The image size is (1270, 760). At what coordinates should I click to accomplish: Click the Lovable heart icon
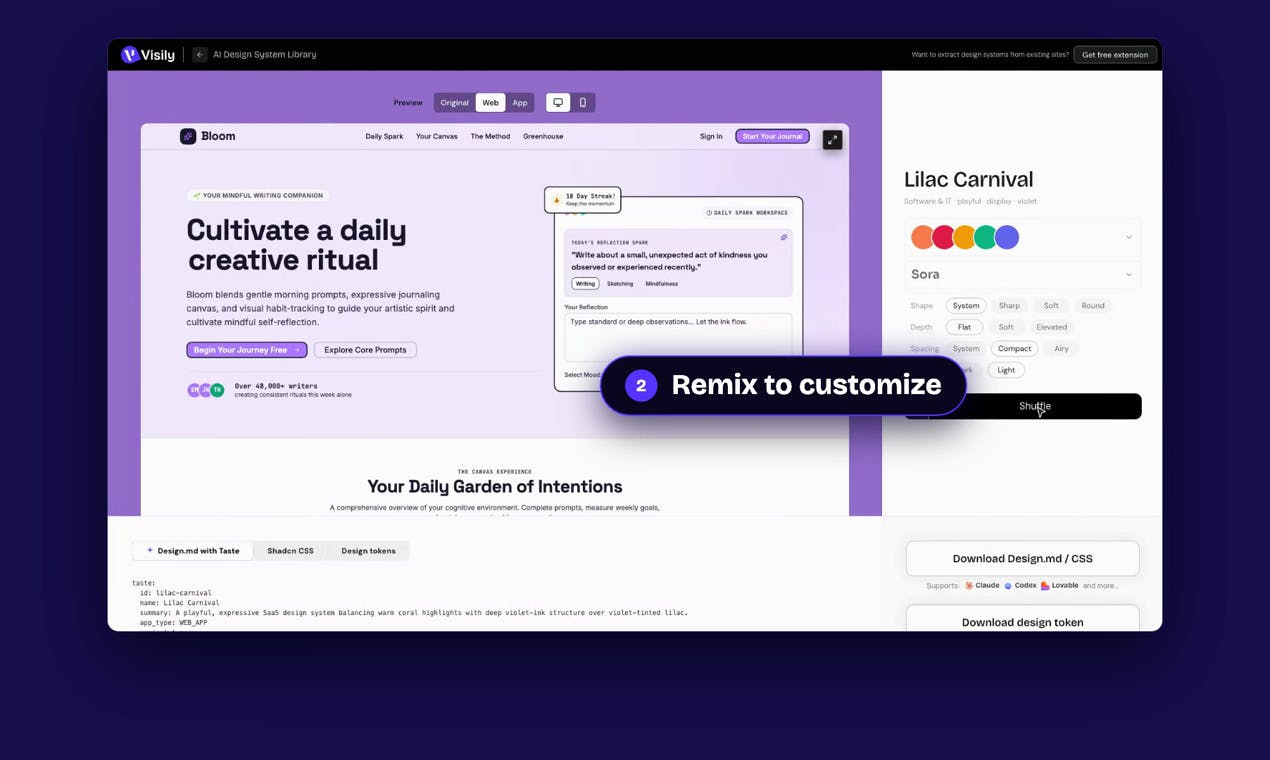pos(1045,586)
